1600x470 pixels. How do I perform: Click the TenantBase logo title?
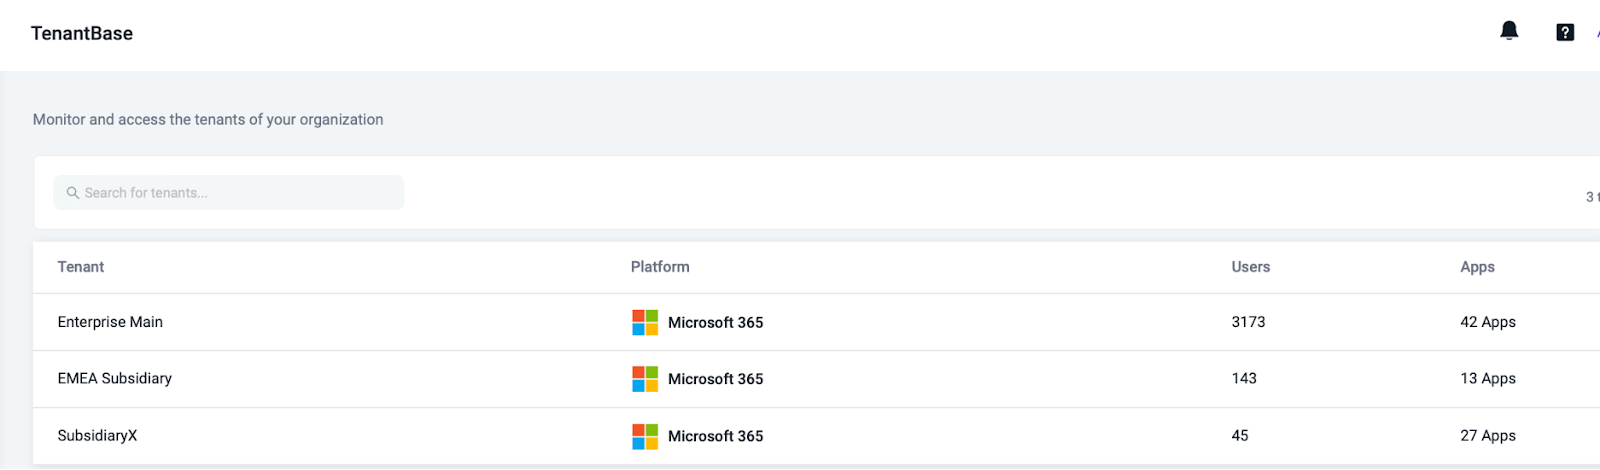[82, 33]
